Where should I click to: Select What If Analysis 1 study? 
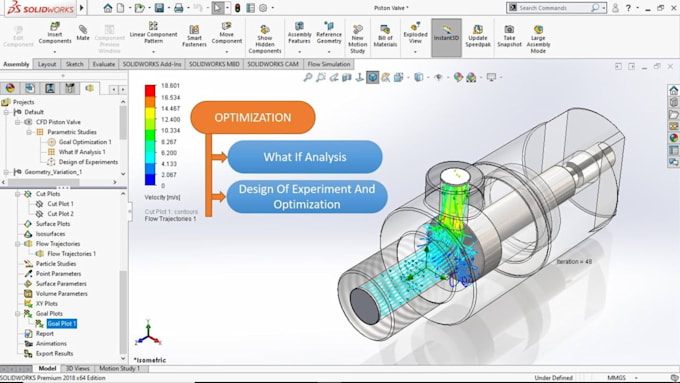(x=82, y=152)
